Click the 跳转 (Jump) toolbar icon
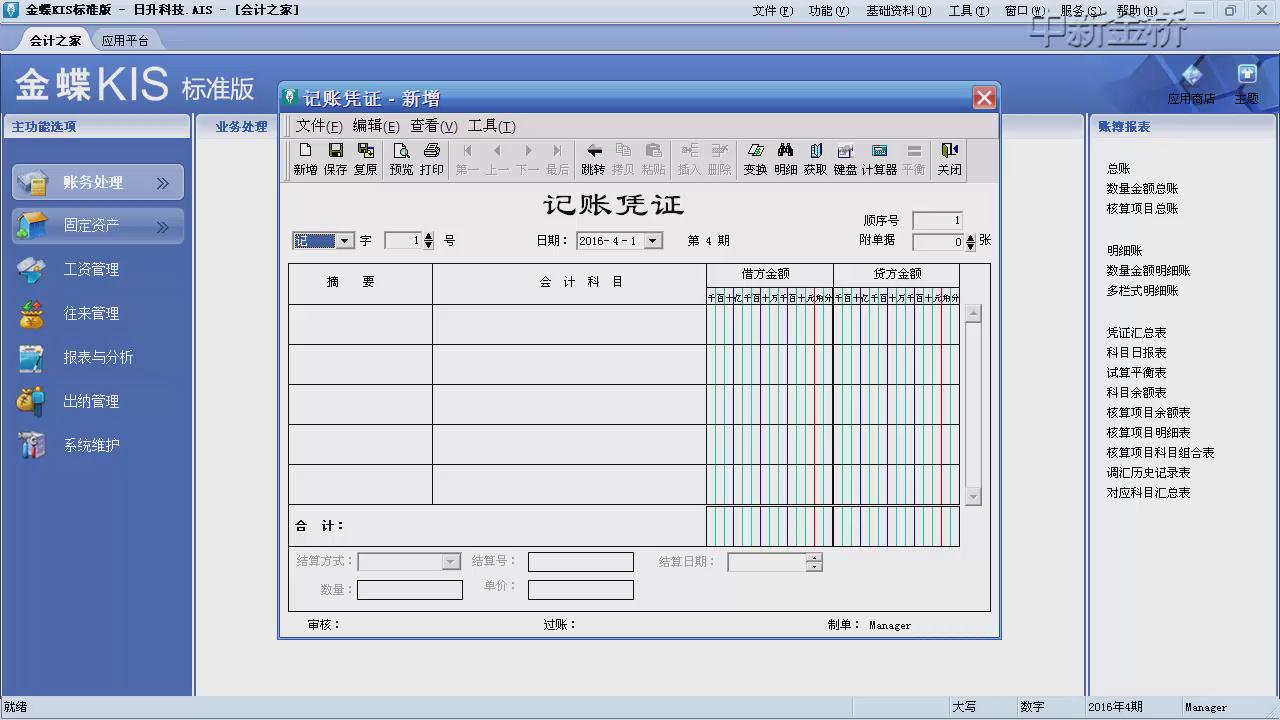Viewport: 1280px width, 720px height. click(593, 159)
